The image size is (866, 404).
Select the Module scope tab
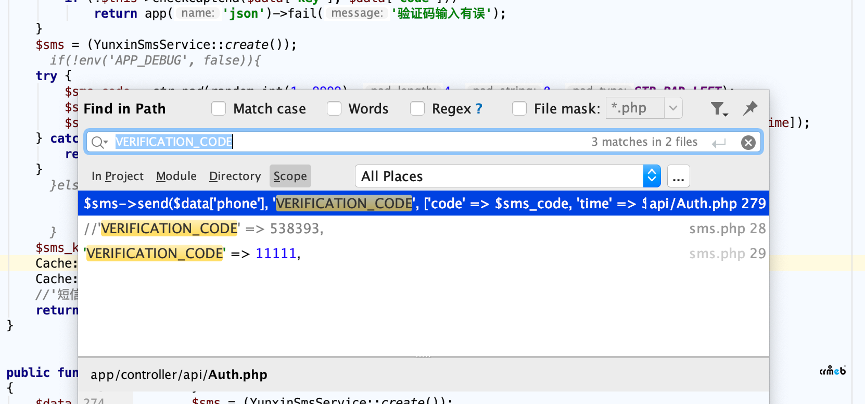(x=176, y=176)
